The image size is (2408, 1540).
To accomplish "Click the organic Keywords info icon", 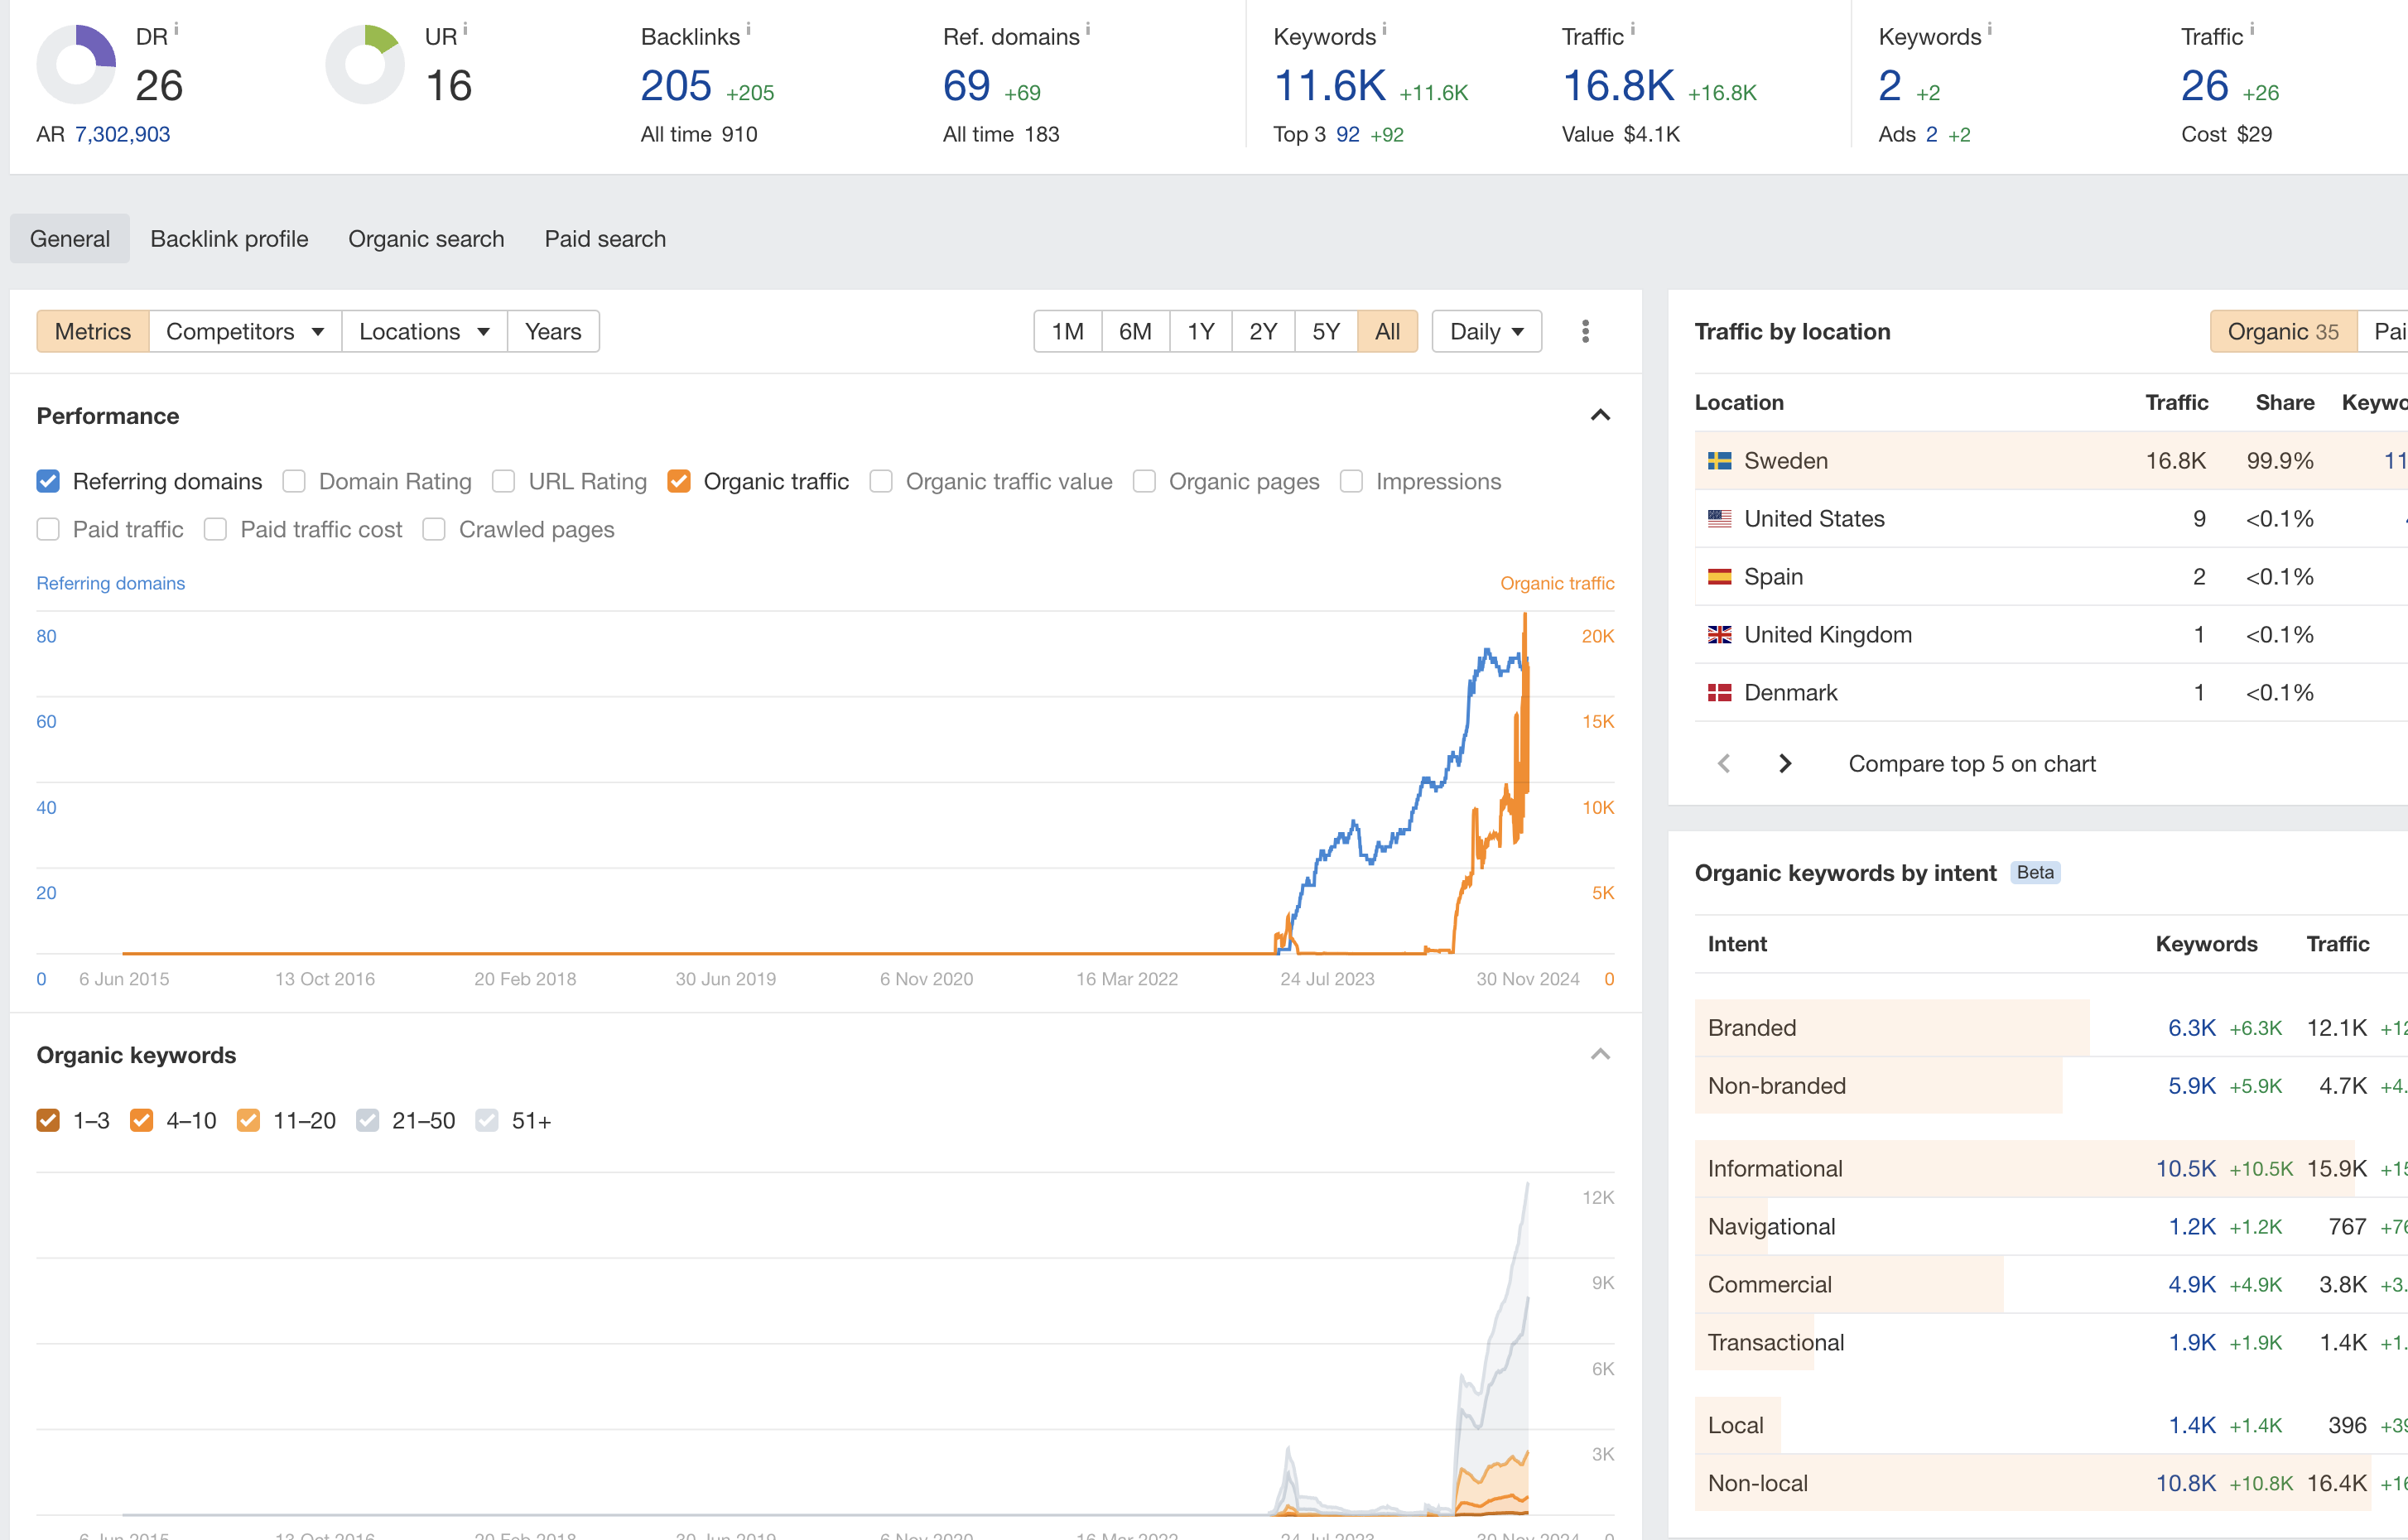I will (1384, 30).
